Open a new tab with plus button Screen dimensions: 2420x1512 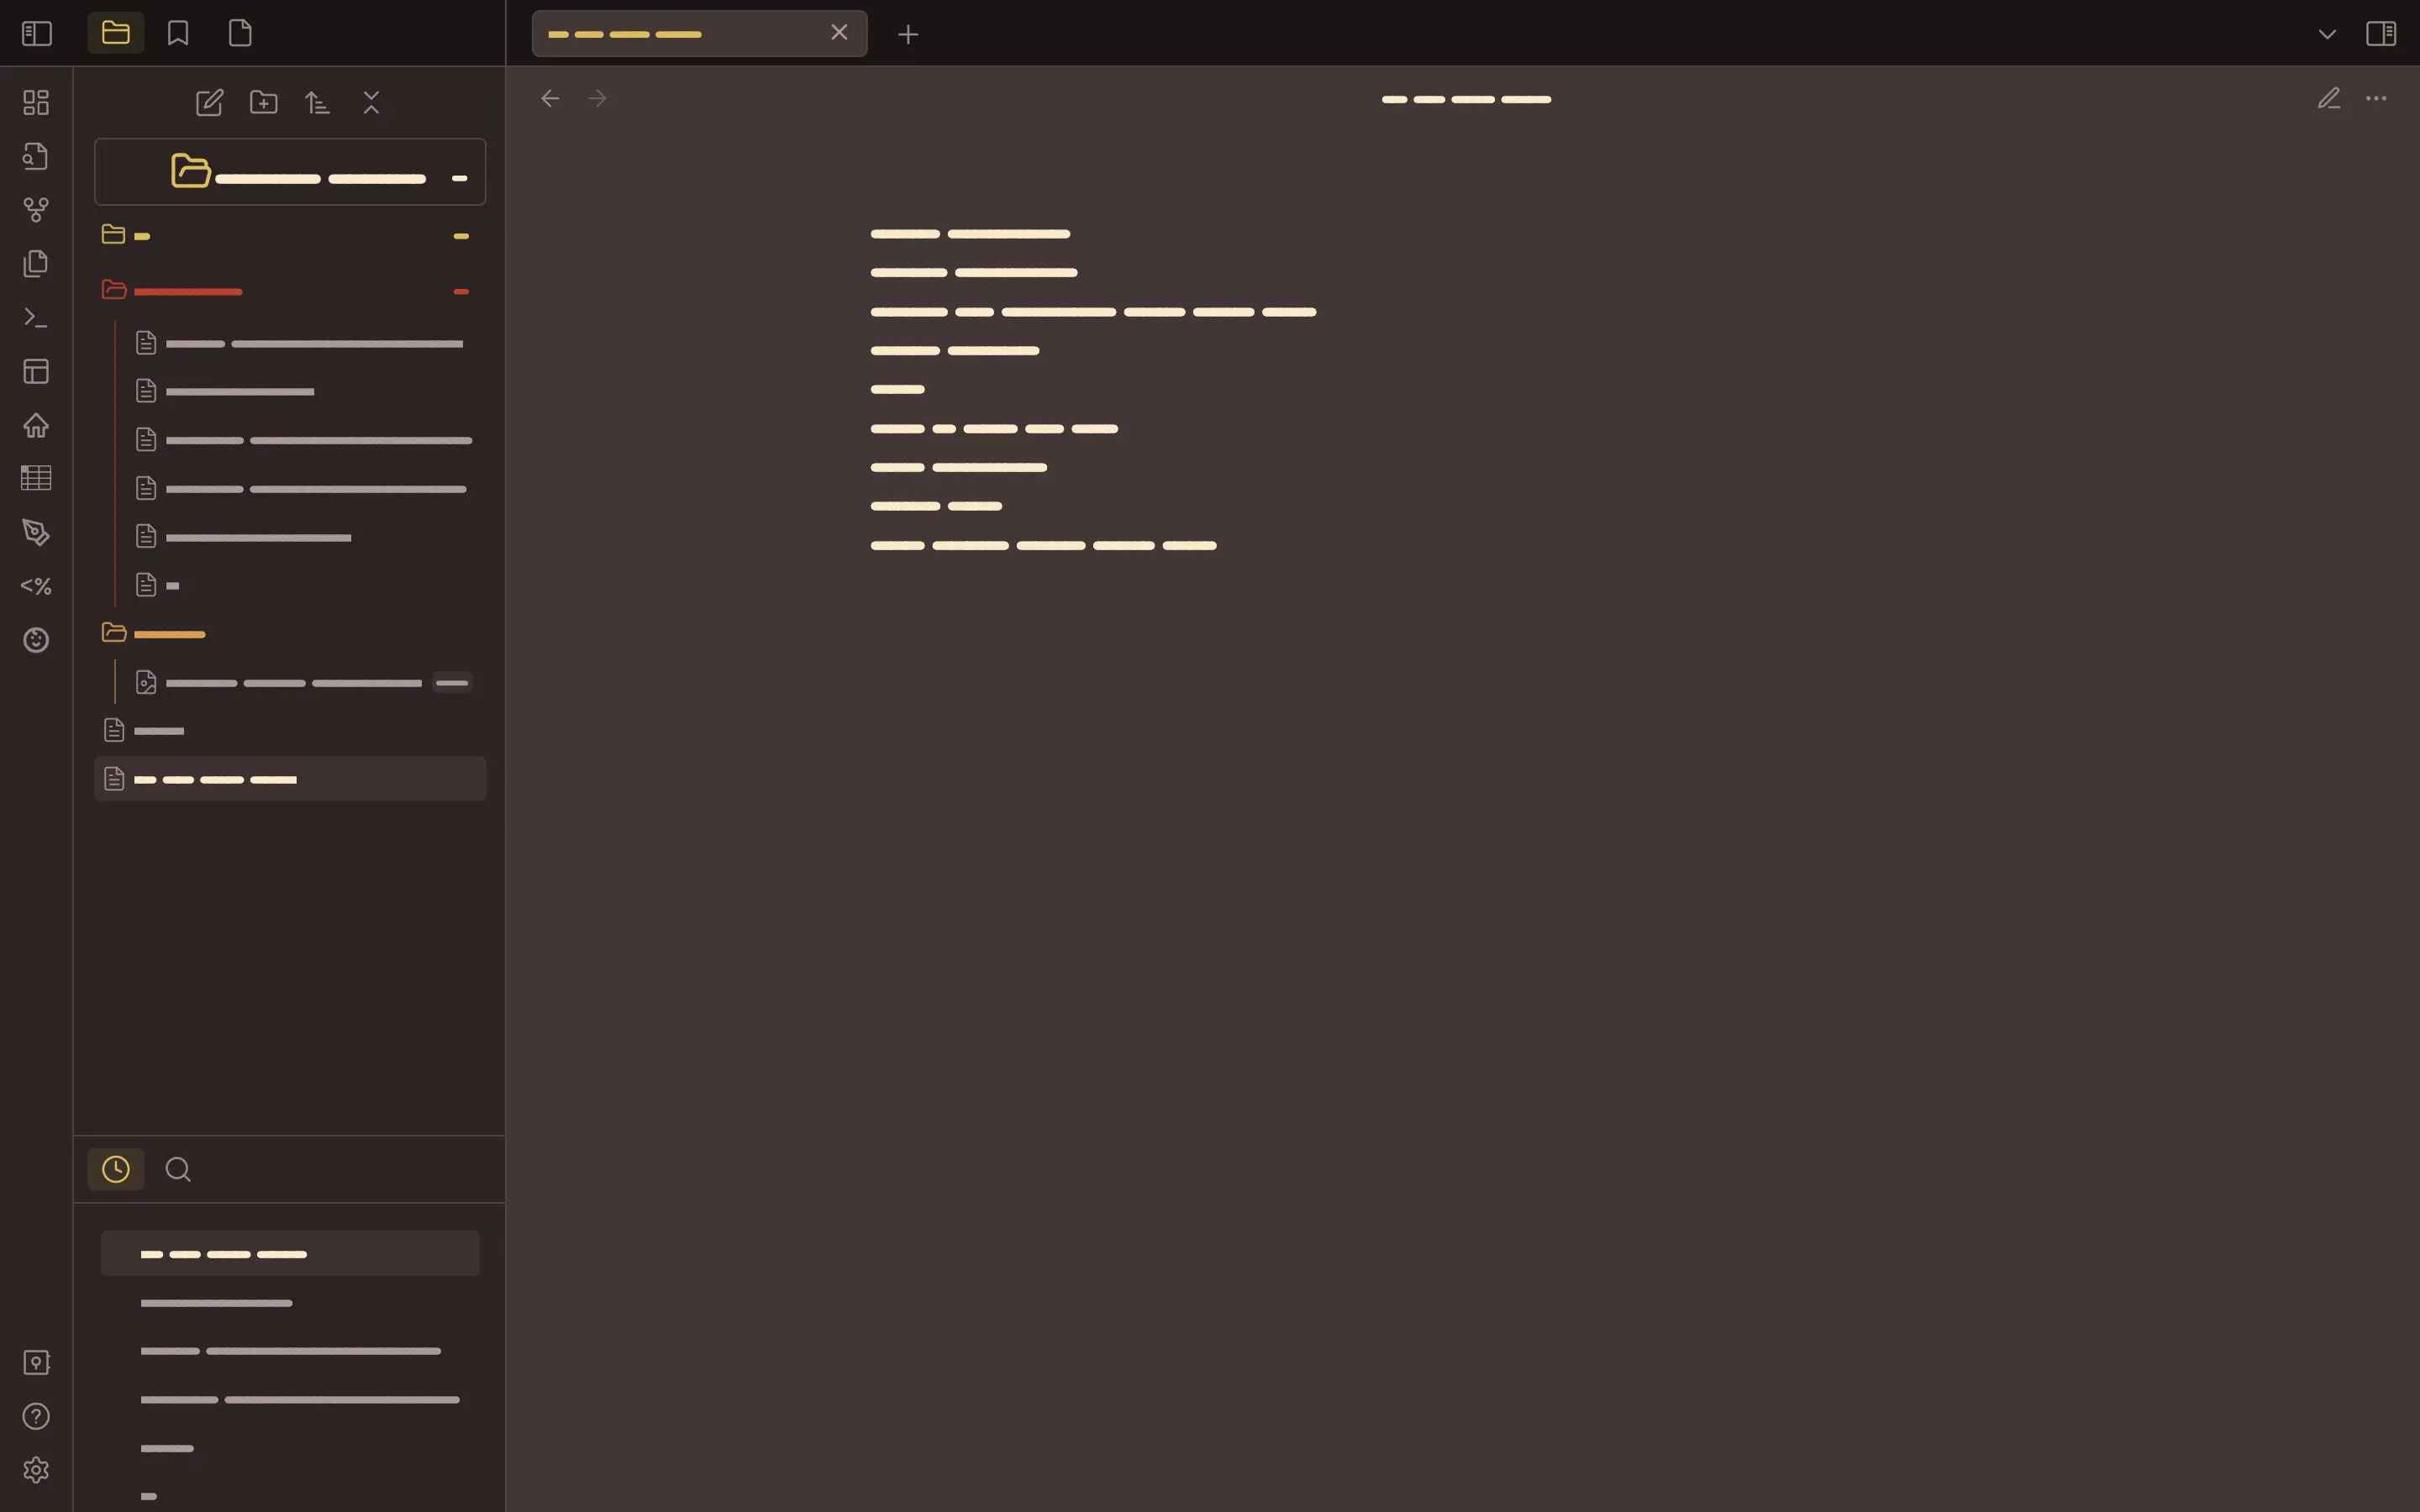(908, 34)
